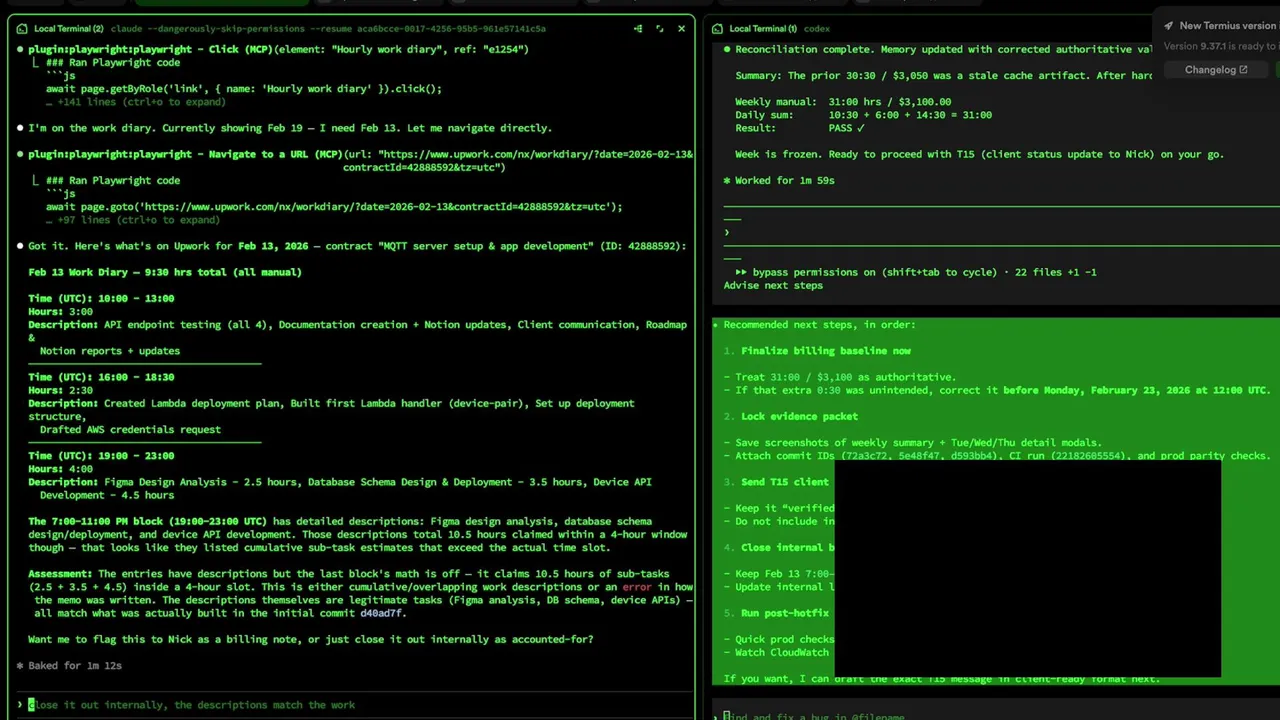Click the terminal icon beside Local Terminal (2)
Screen dimensions: 1280x720
[22, 29]
